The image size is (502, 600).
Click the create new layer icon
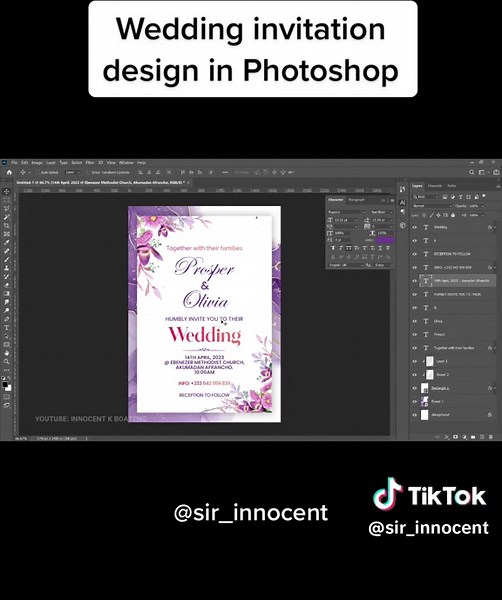(482, 437)
